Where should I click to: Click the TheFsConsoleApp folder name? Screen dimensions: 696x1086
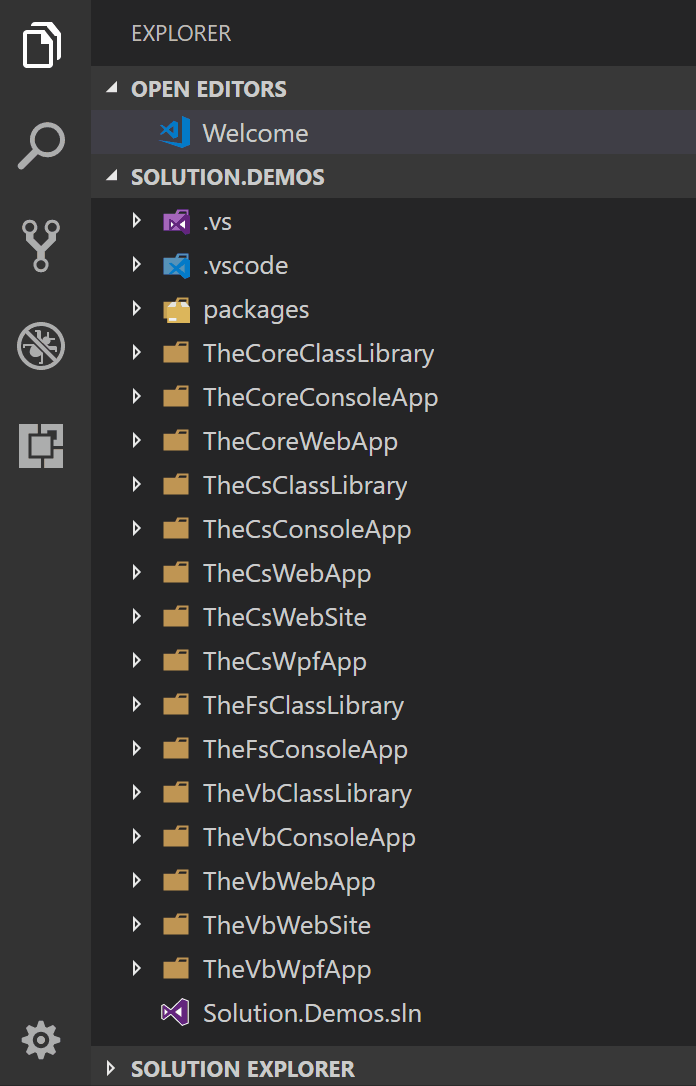click(x=305, y=749)
